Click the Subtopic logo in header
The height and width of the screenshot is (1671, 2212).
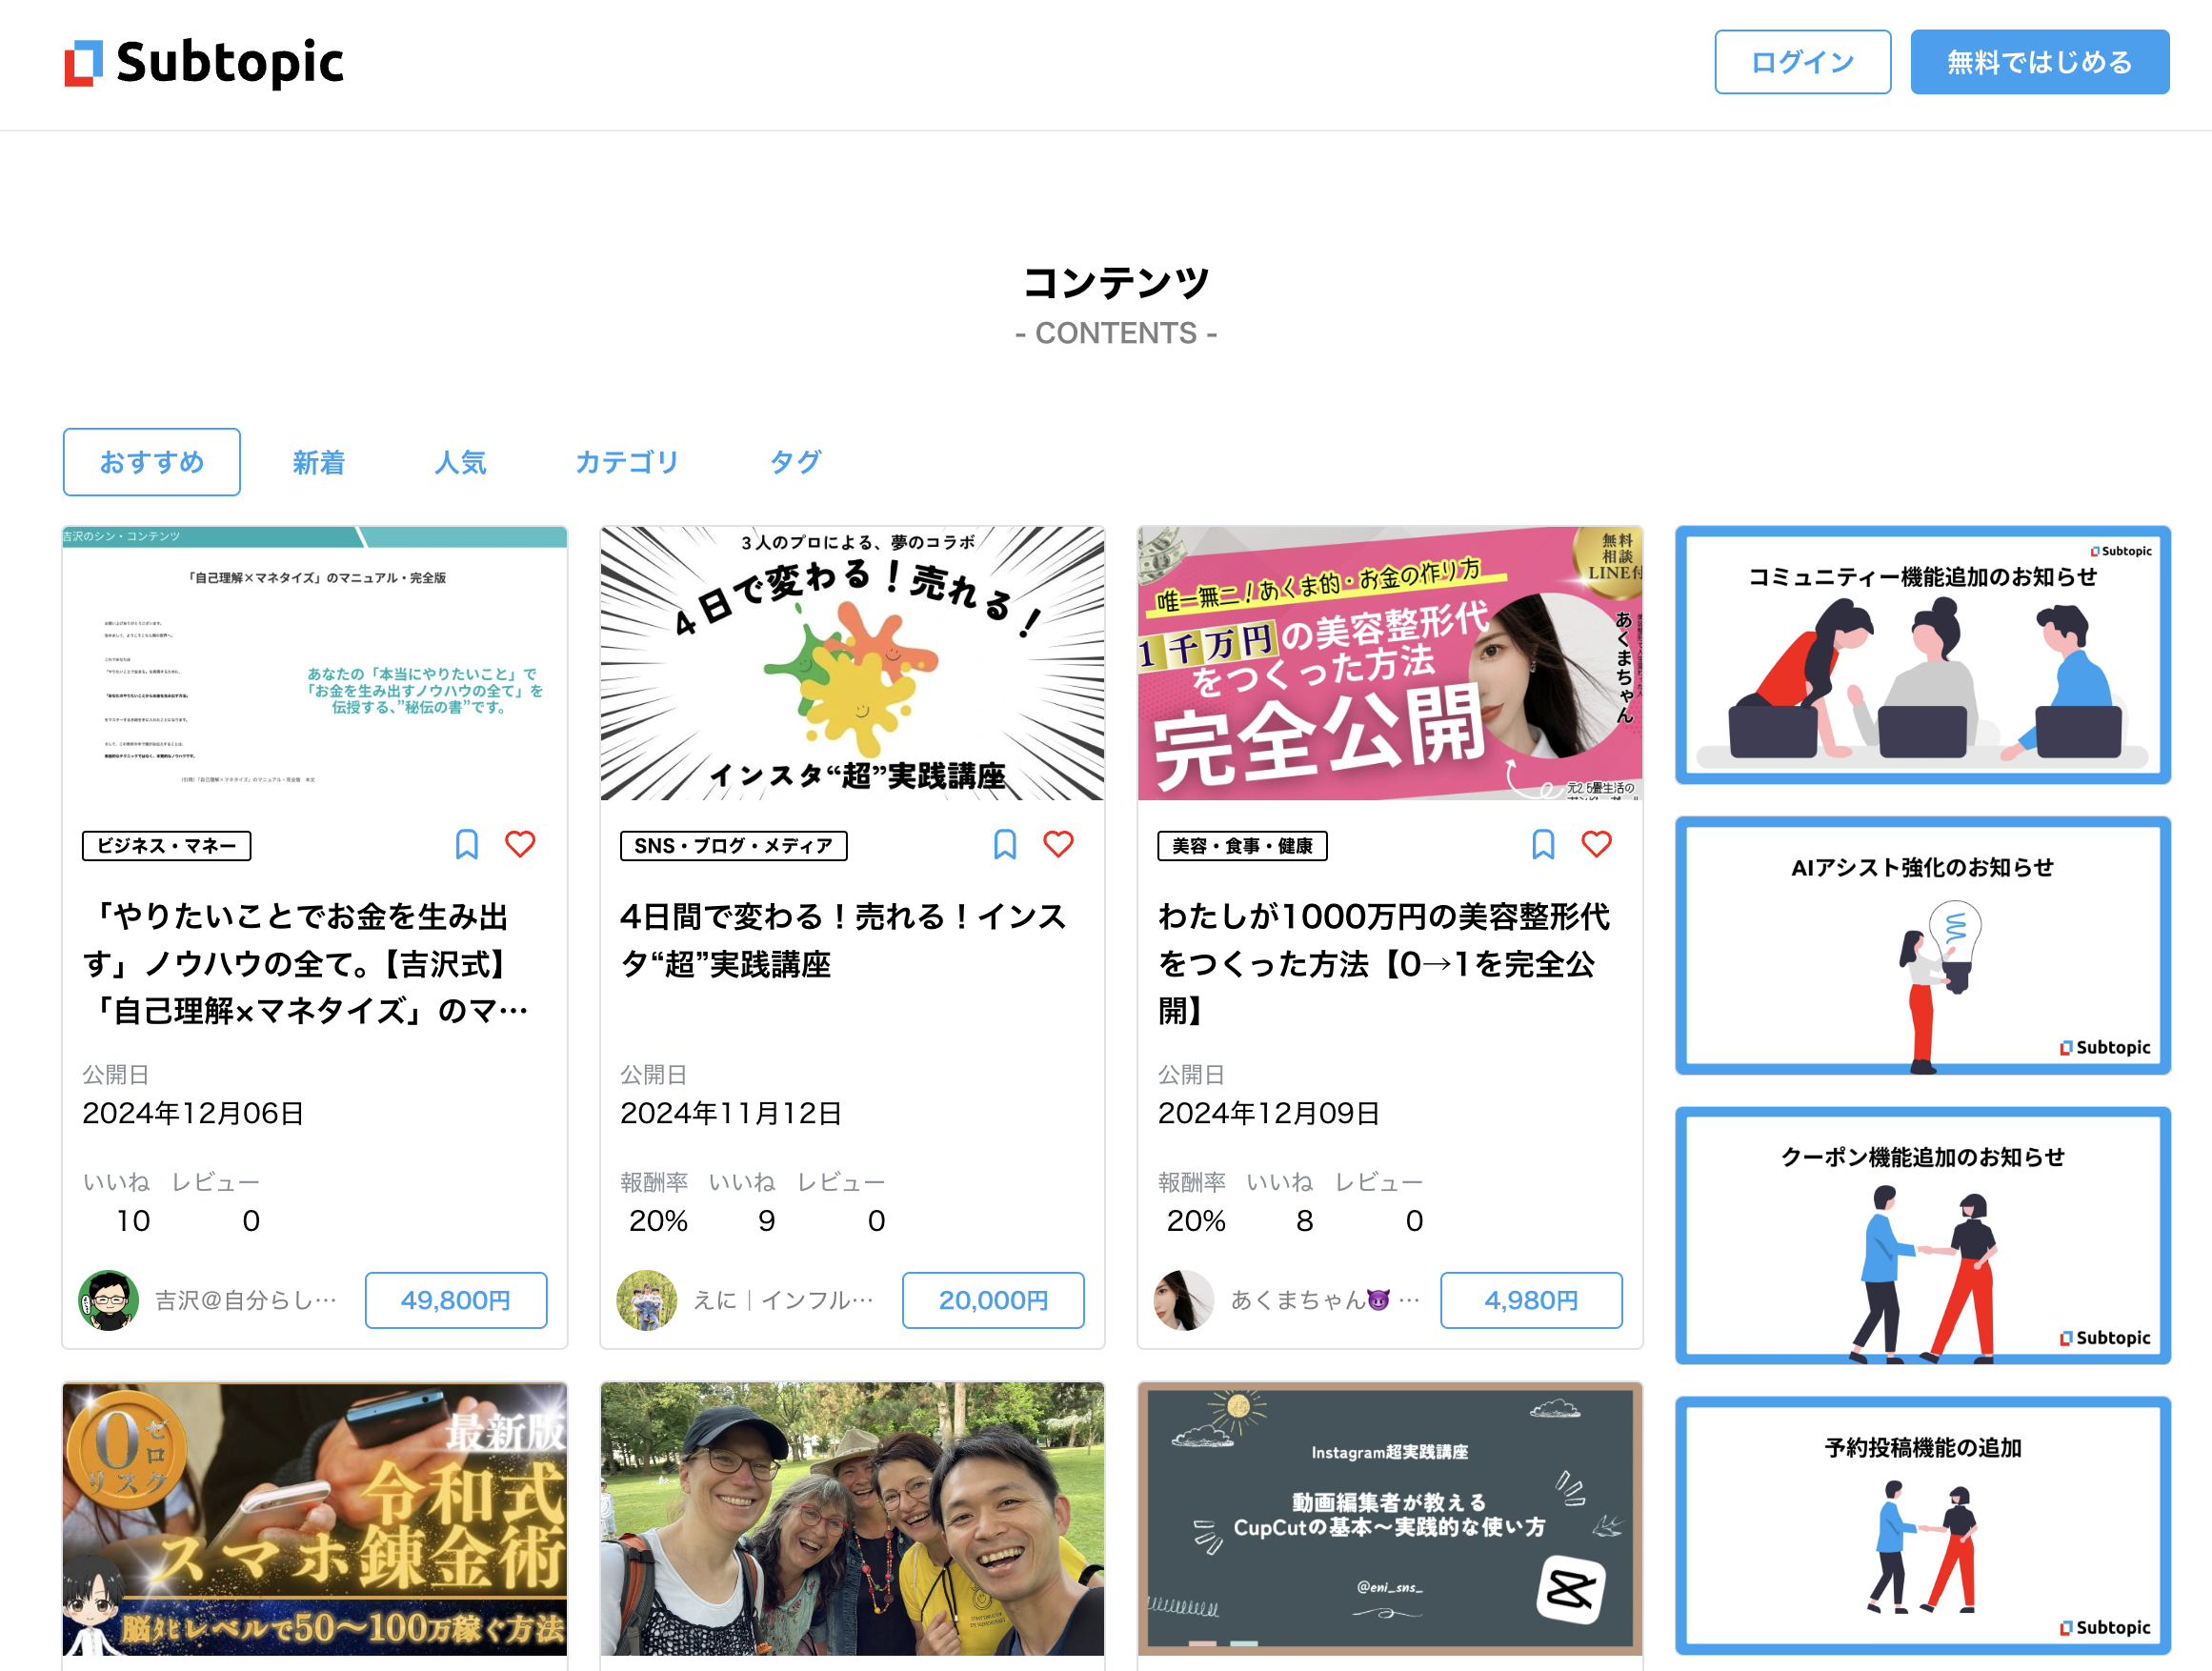click(204, 62)
